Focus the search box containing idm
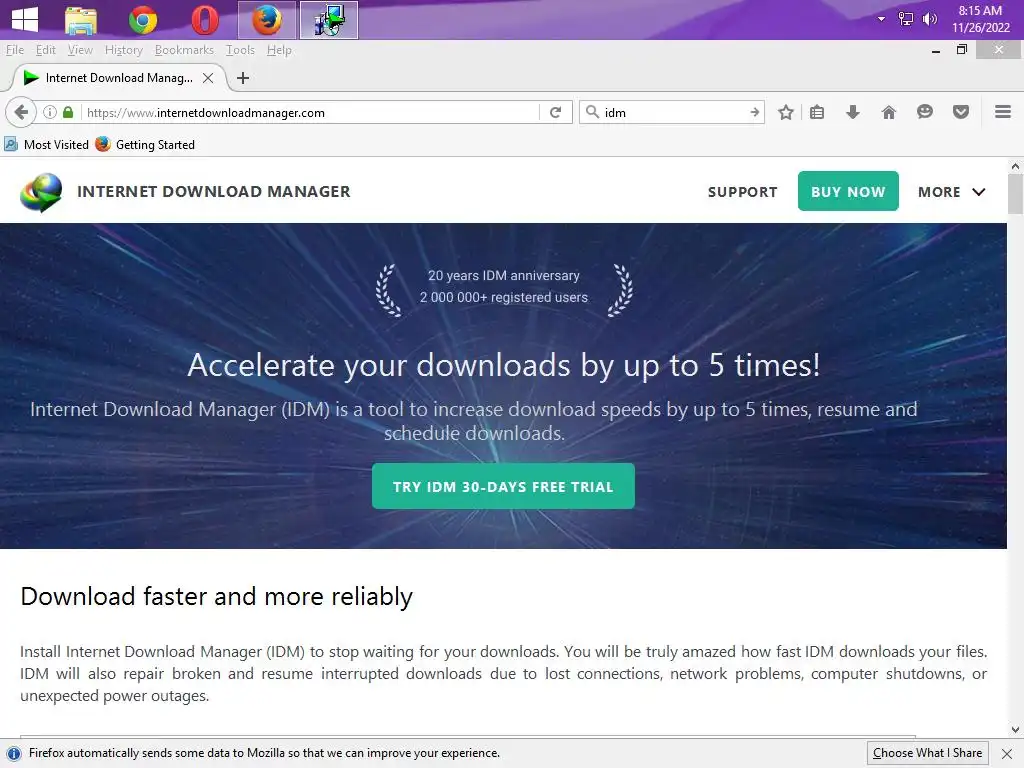The height and width of the screenshot is (768, 1024). (x=673, y=112)
